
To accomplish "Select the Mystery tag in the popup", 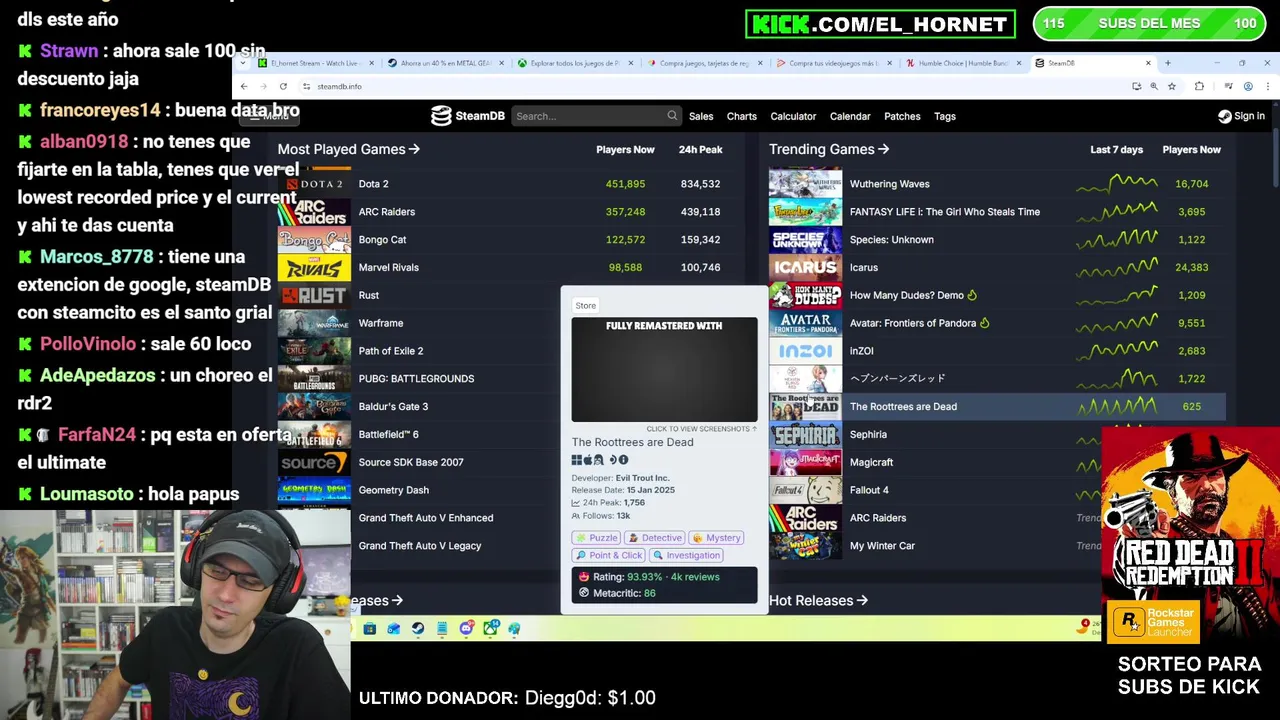I will point(716,538).
